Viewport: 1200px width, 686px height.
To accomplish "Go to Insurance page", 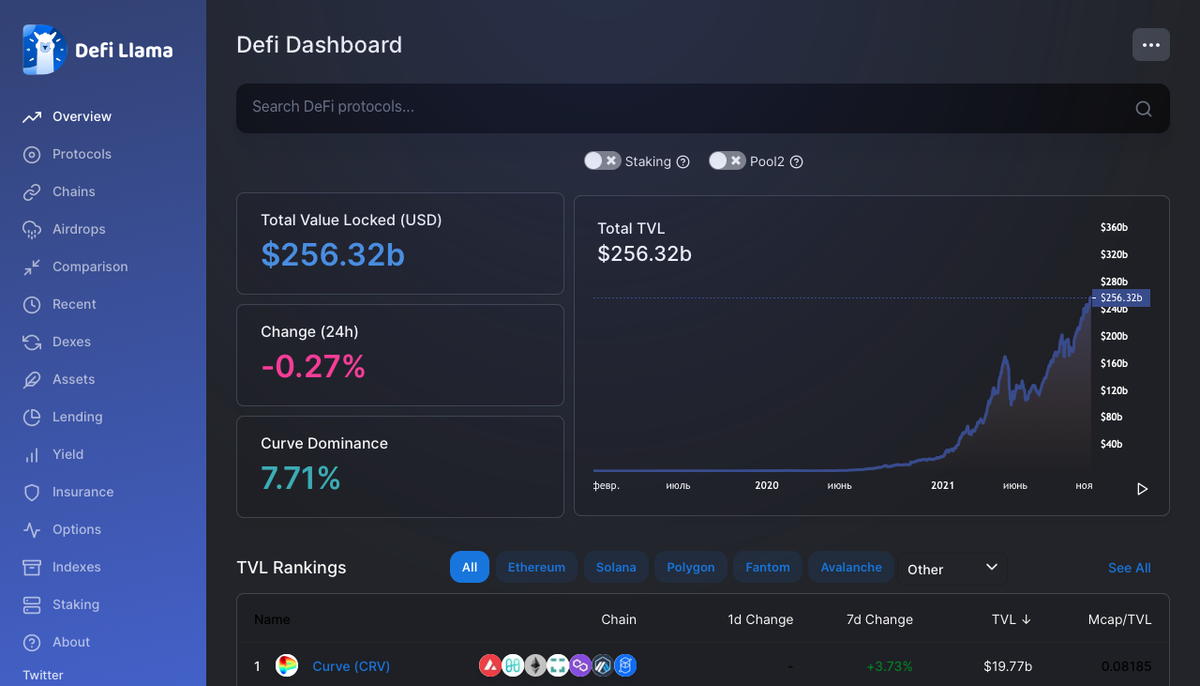I will click(x=83, y=492).
